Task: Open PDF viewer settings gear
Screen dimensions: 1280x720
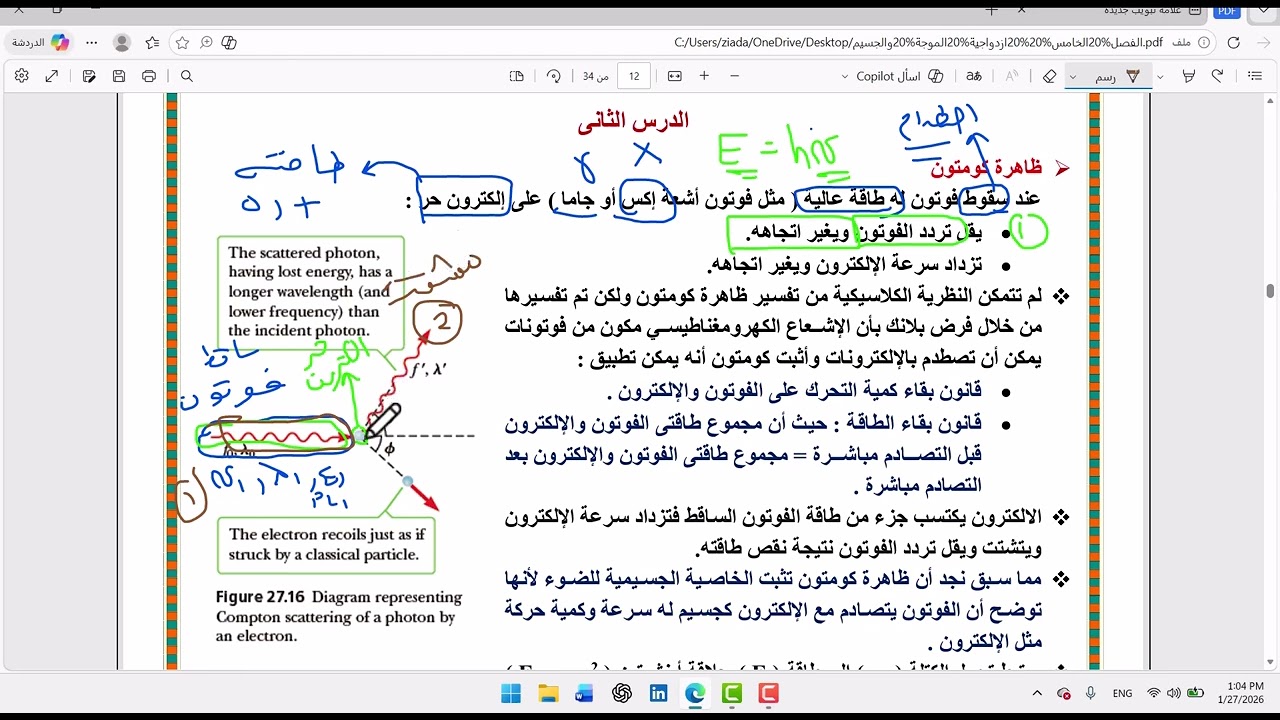Action: (x=22, y=76)
